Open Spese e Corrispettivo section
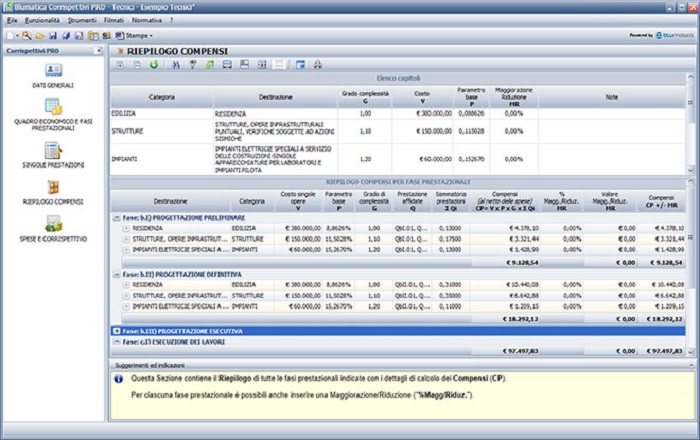The height and width of the screenshot is (440, 700). click(54, 225)
